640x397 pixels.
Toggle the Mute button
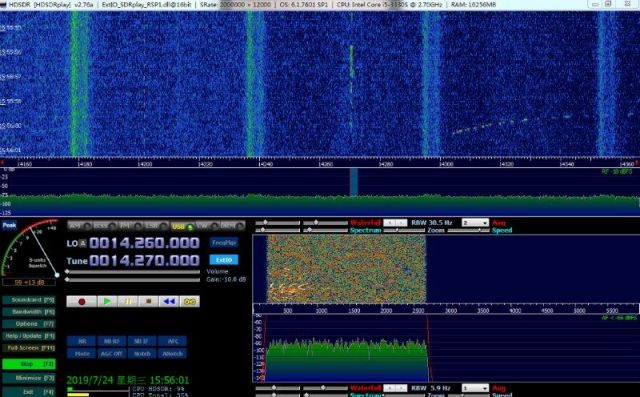click(82, 353)
